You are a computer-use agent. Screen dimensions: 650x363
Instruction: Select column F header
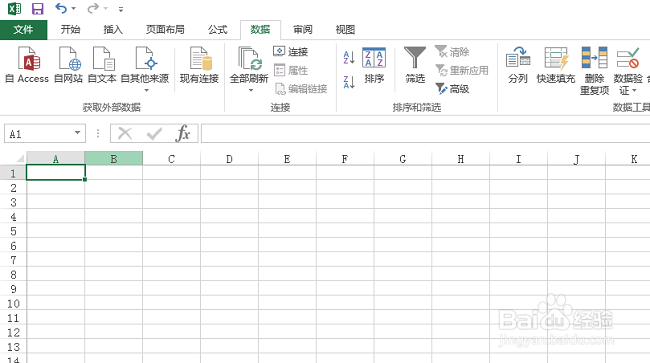[344, 159]
